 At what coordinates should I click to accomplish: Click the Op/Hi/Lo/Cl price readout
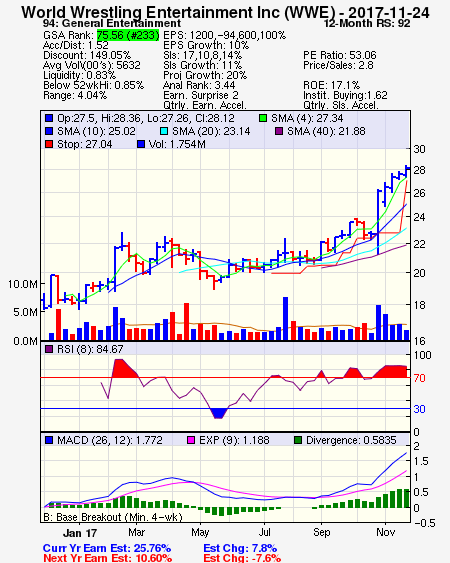(146, 118)
